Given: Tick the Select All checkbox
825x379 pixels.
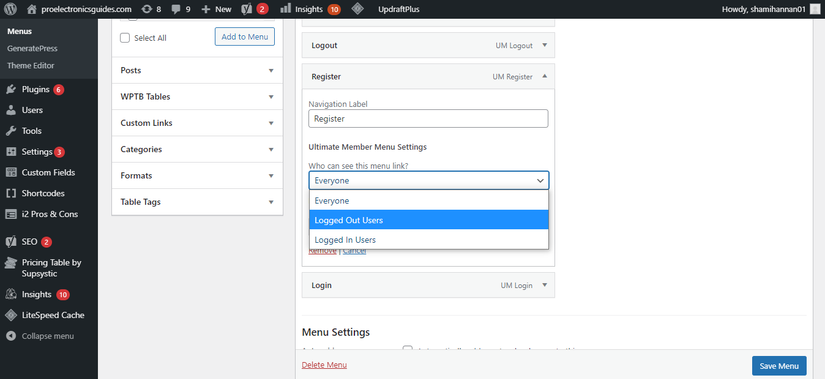Looking at the screenshot, I should click(125, 38).
